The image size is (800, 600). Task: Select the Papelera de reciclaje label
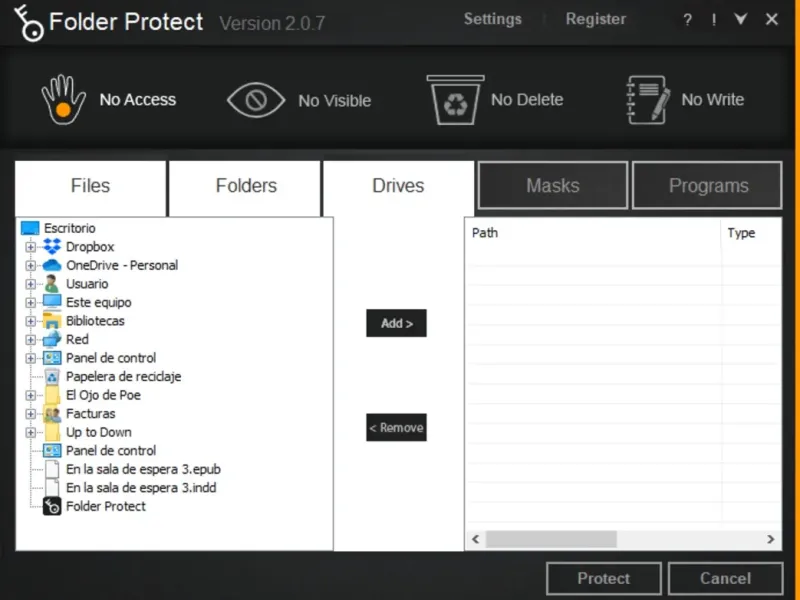123,377
